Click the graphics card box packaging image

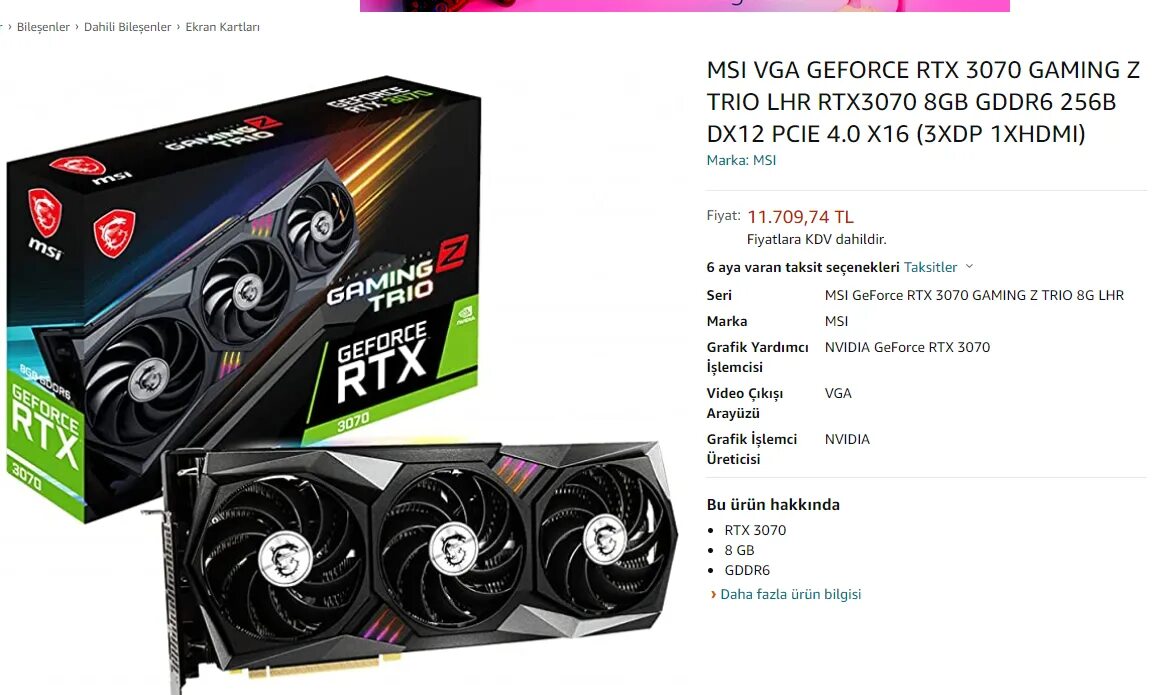tap(244, 295)
